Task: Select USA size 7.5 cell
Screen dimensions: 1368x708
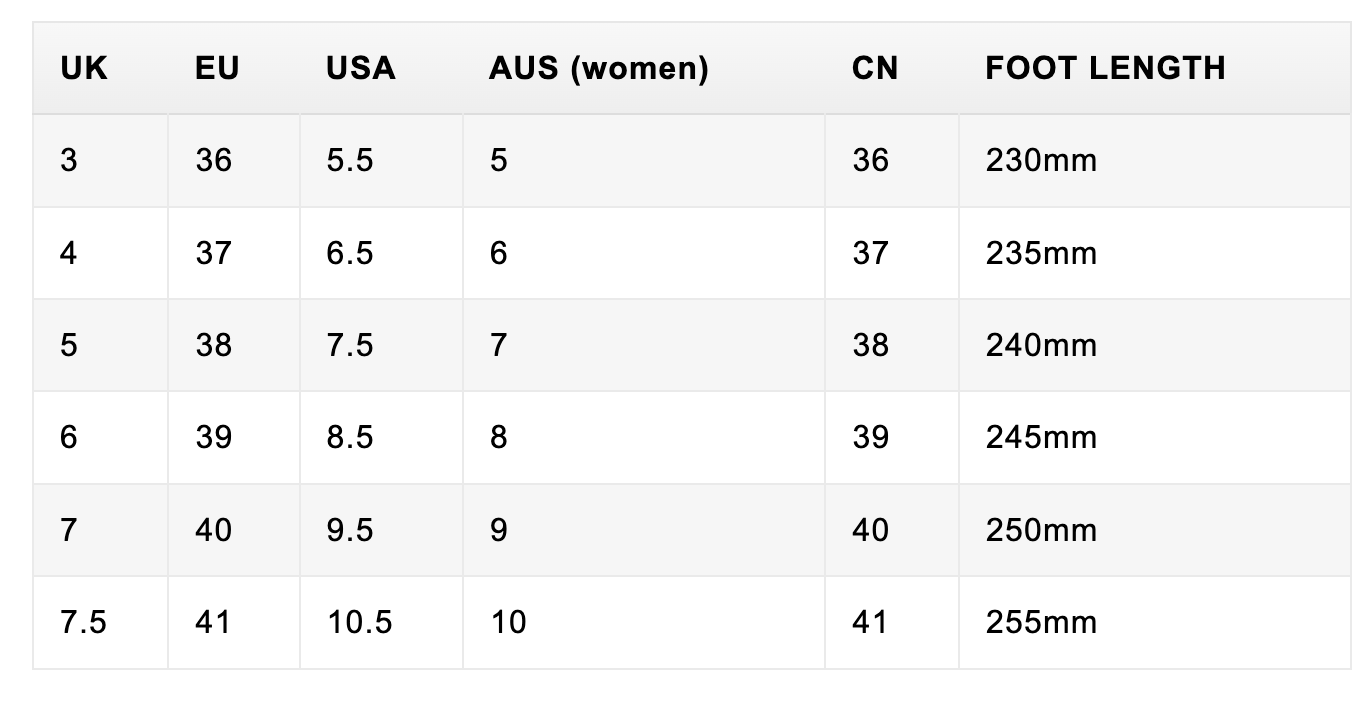Action: [350, 345]
